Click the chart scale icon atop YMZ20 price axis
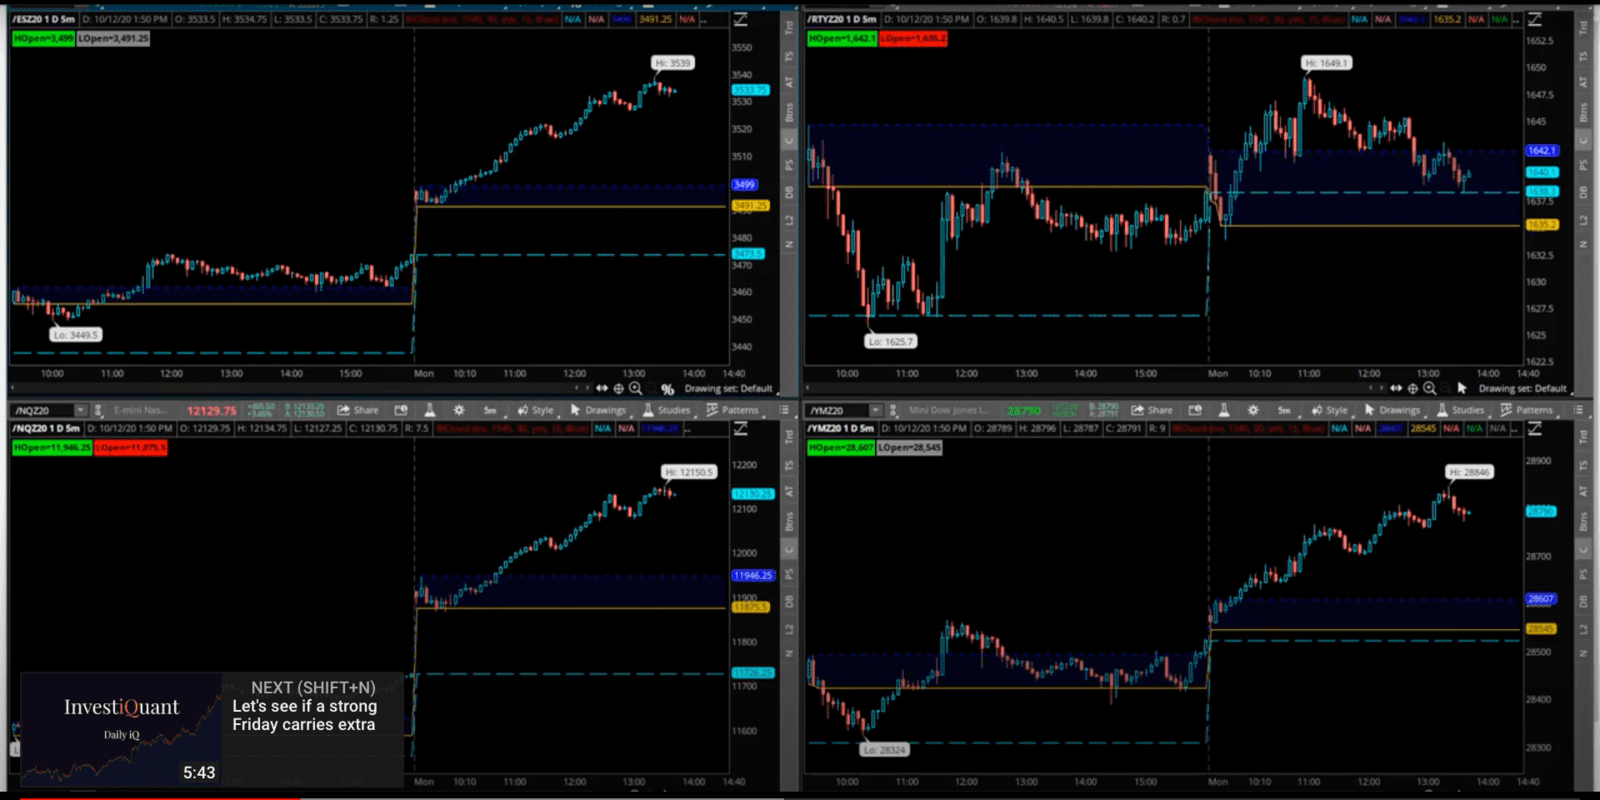1600x800 pixels. (1535, 428)
